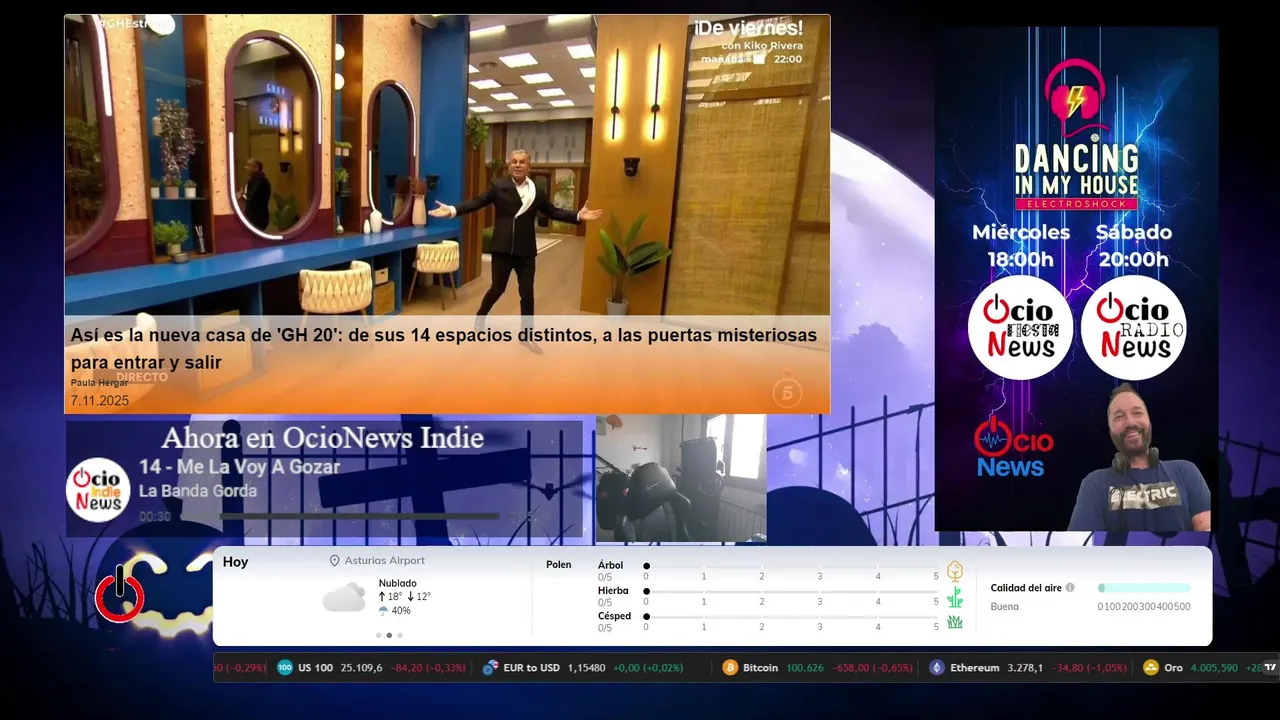The width and height of the screenshot is (1280, 720).
Task: Click the 'Nublado' weather condition text
Action: [x=397, y=583]
